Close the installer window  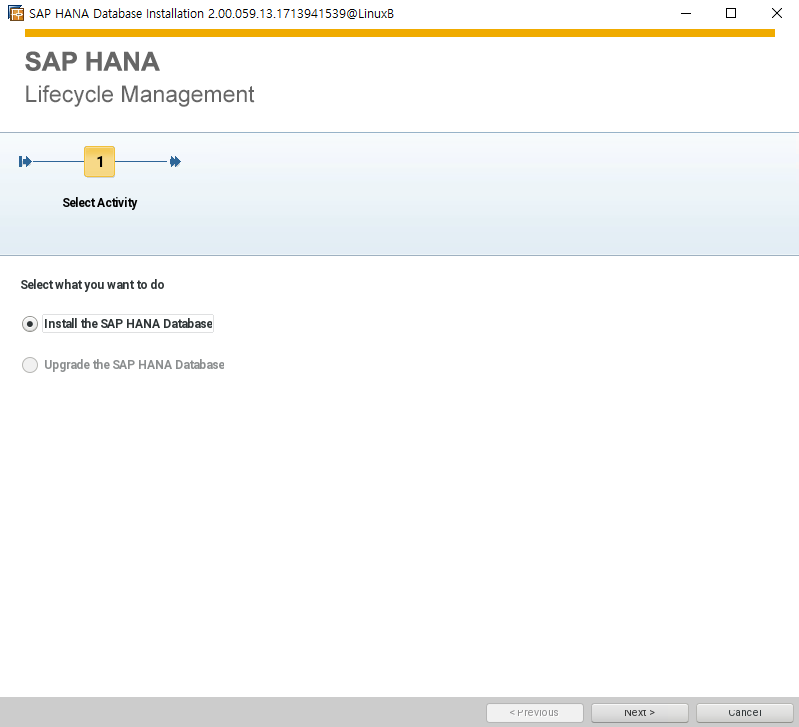click(x=777, y=13)
